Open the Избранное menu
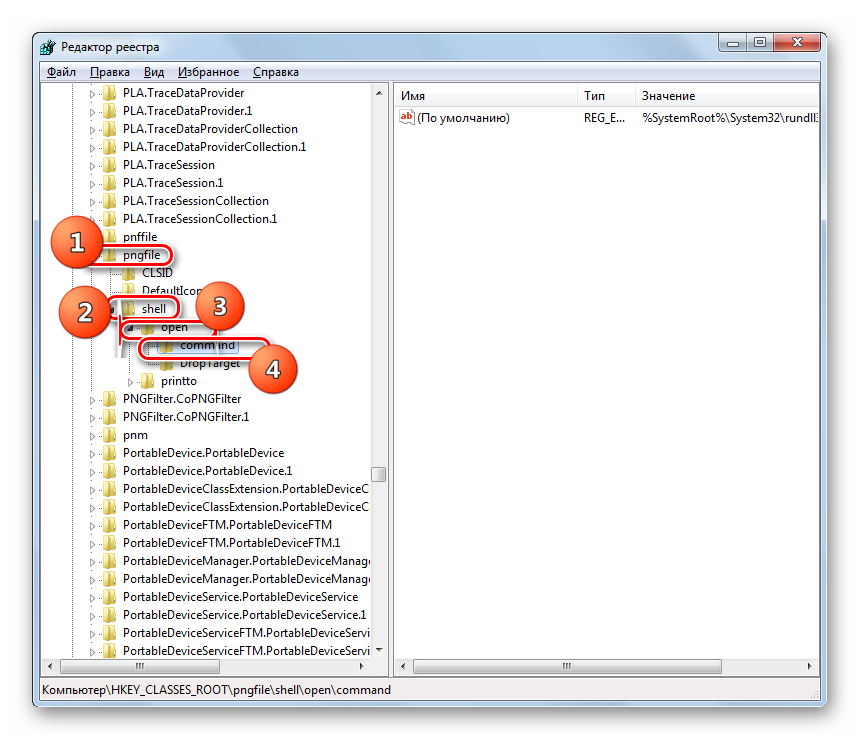The width and height of the screenshot is (860, 740). click(x=208, y=72)
